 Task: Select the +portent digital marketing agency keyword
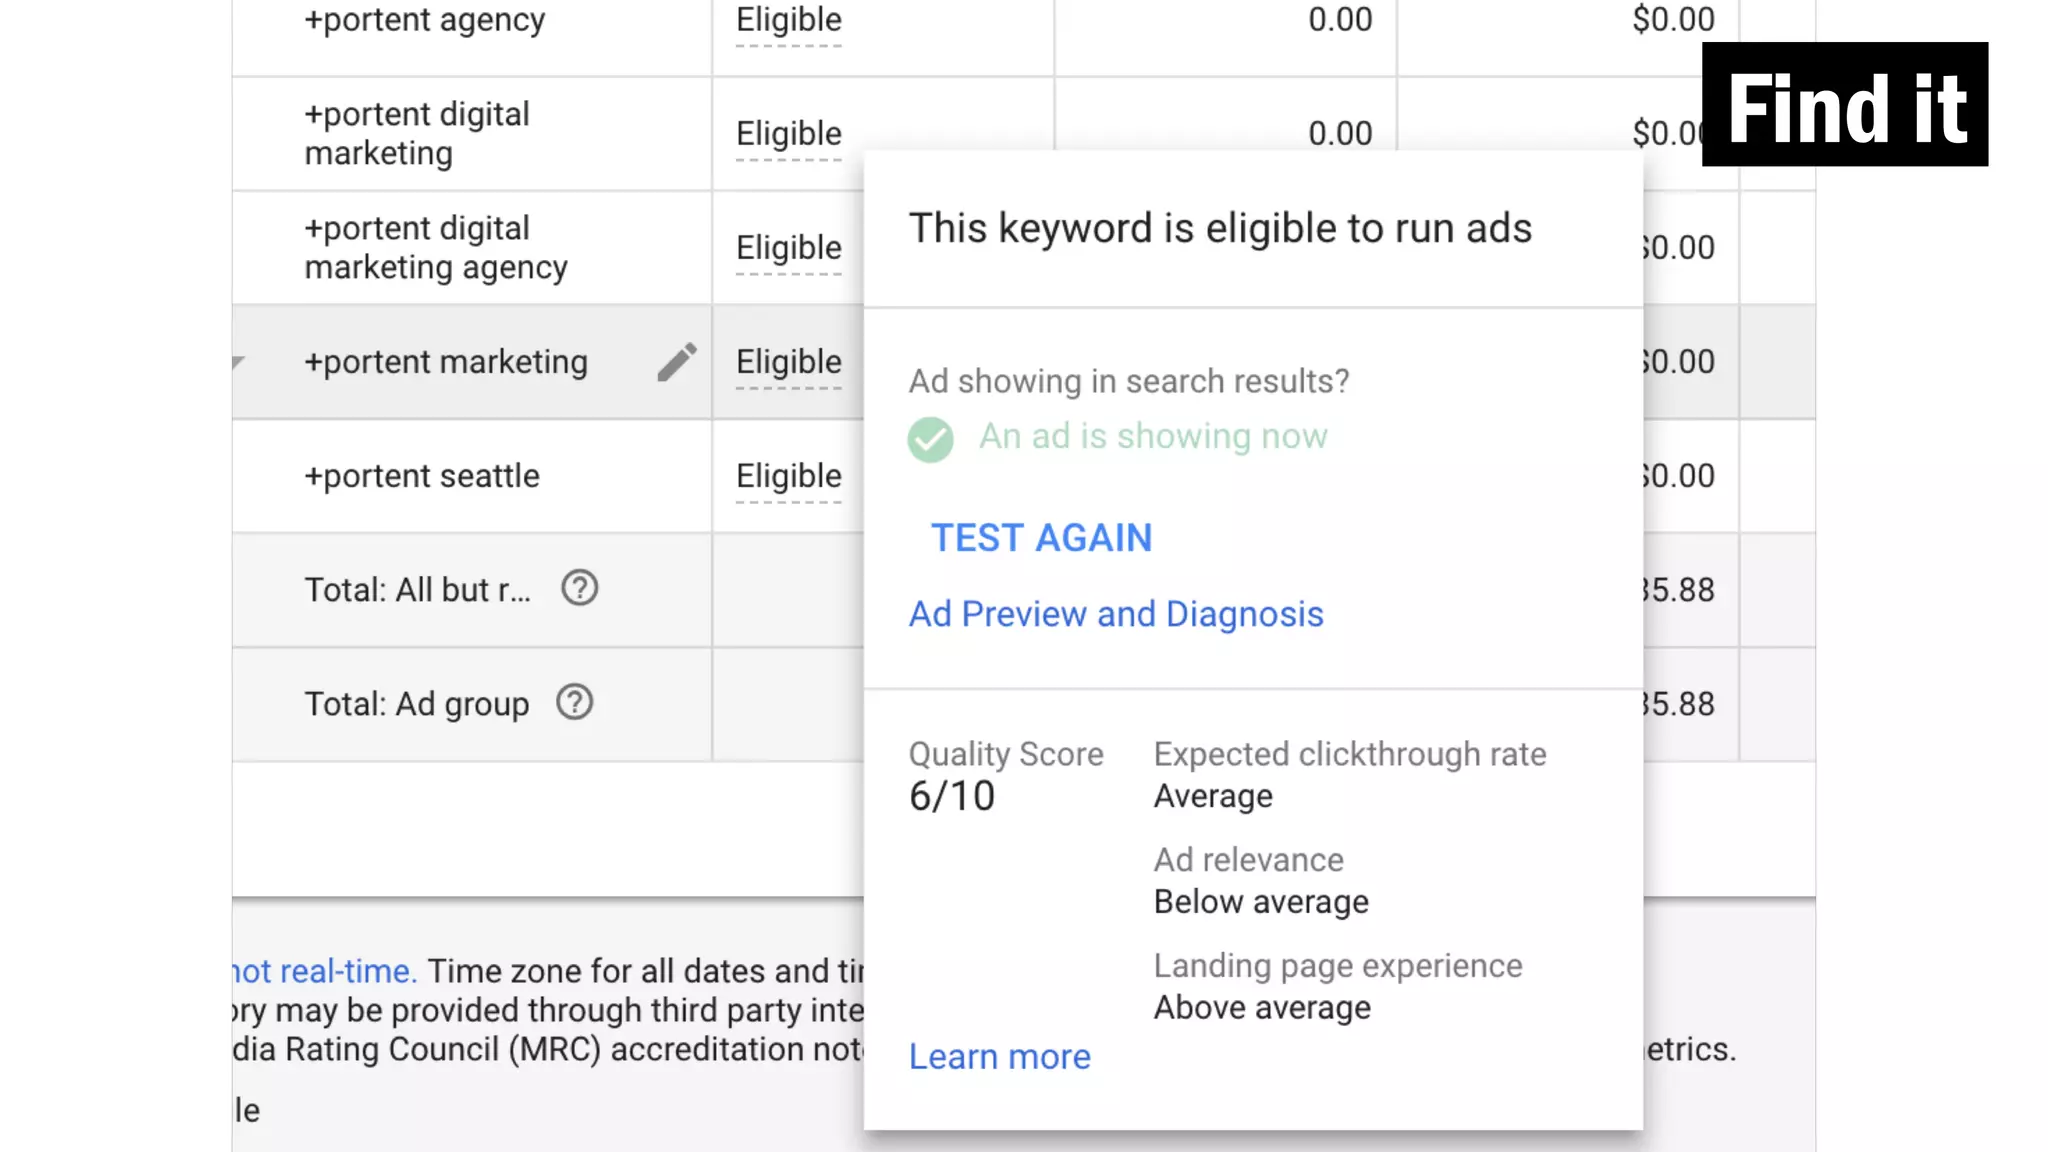[x=435, y=248]
